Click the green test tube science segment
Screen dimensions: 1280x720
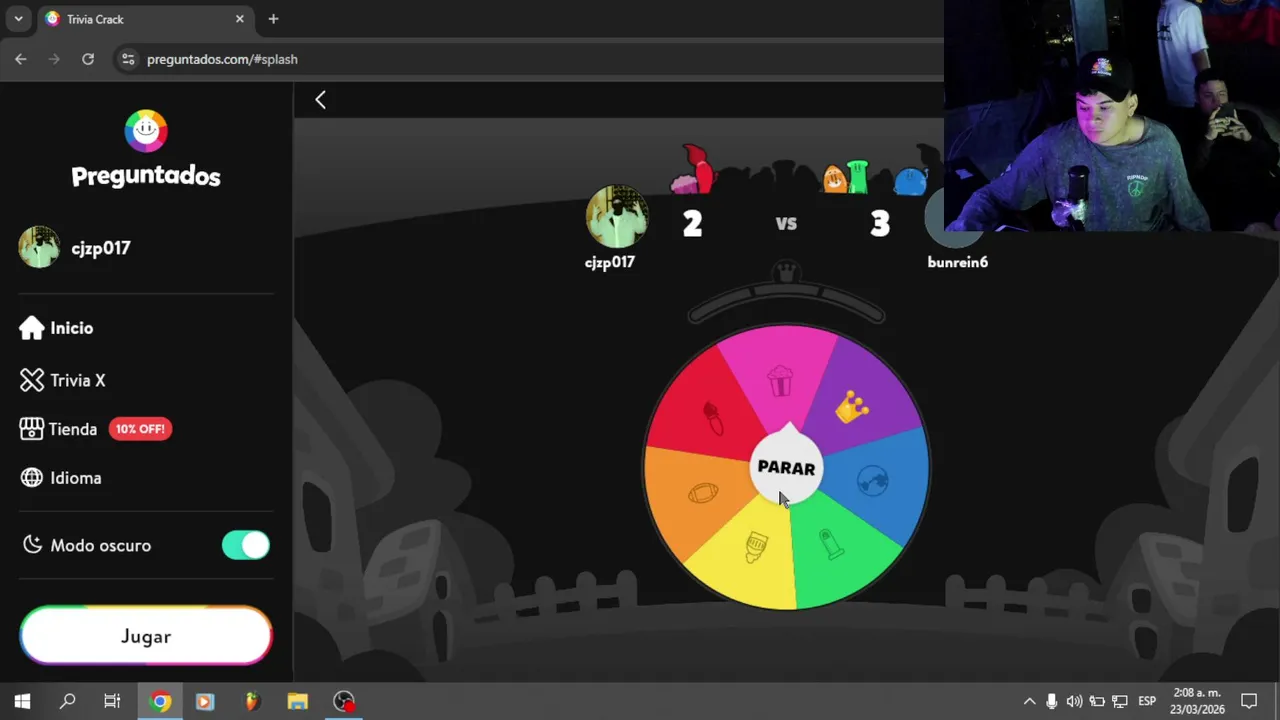[x=833, y=545]
